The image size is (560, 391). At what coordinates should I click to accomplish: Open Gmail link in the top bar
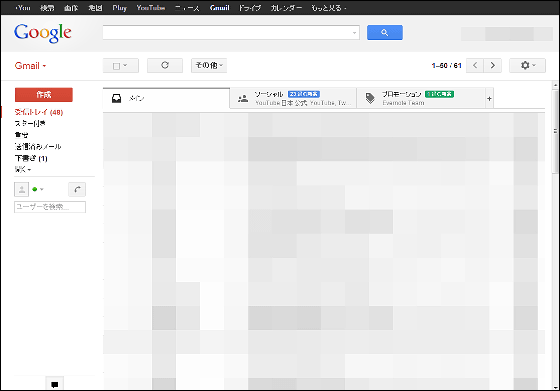tap(219, 8)
